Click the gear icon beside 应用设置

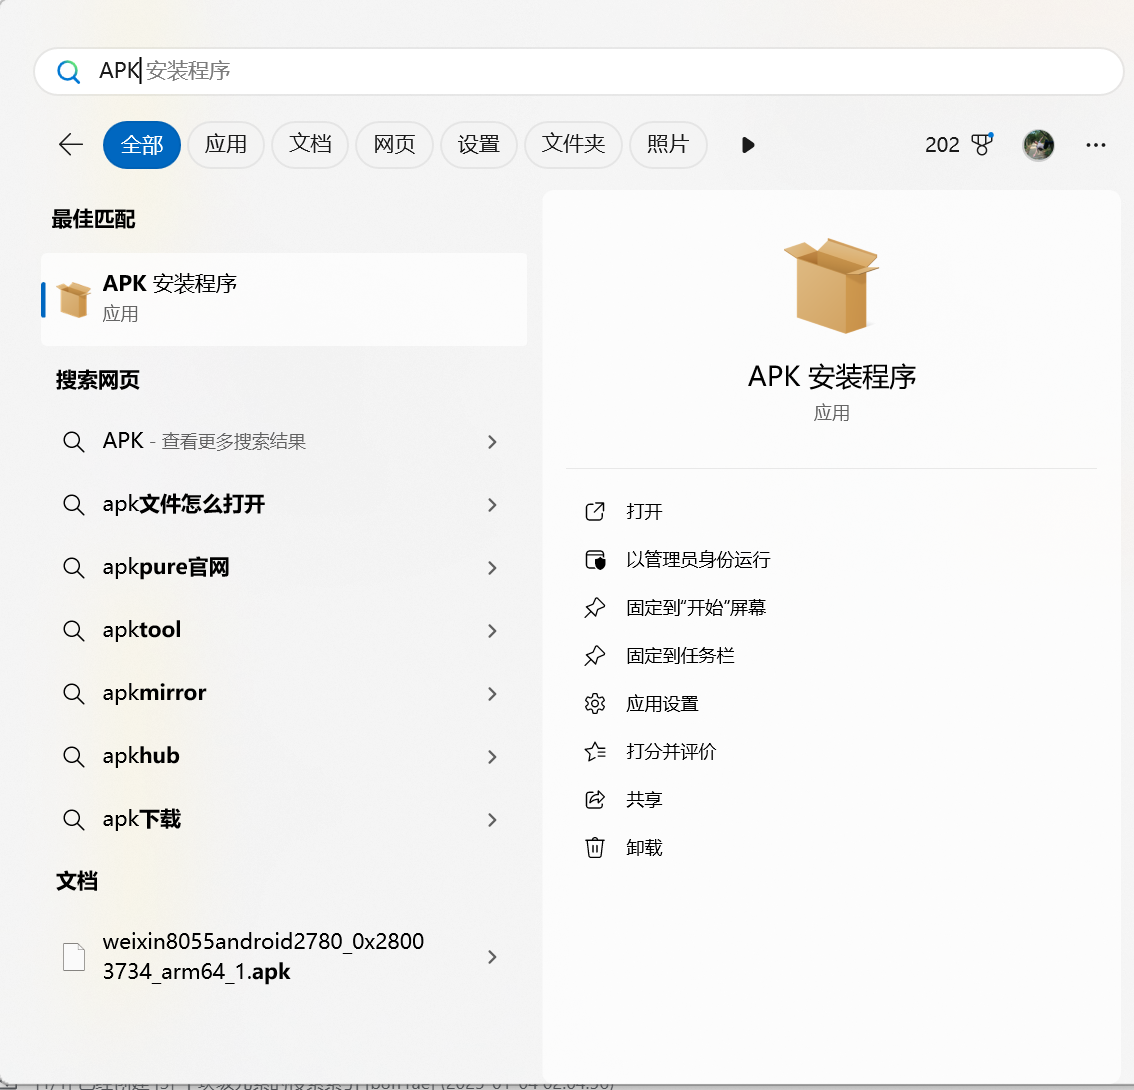[594, 704]
